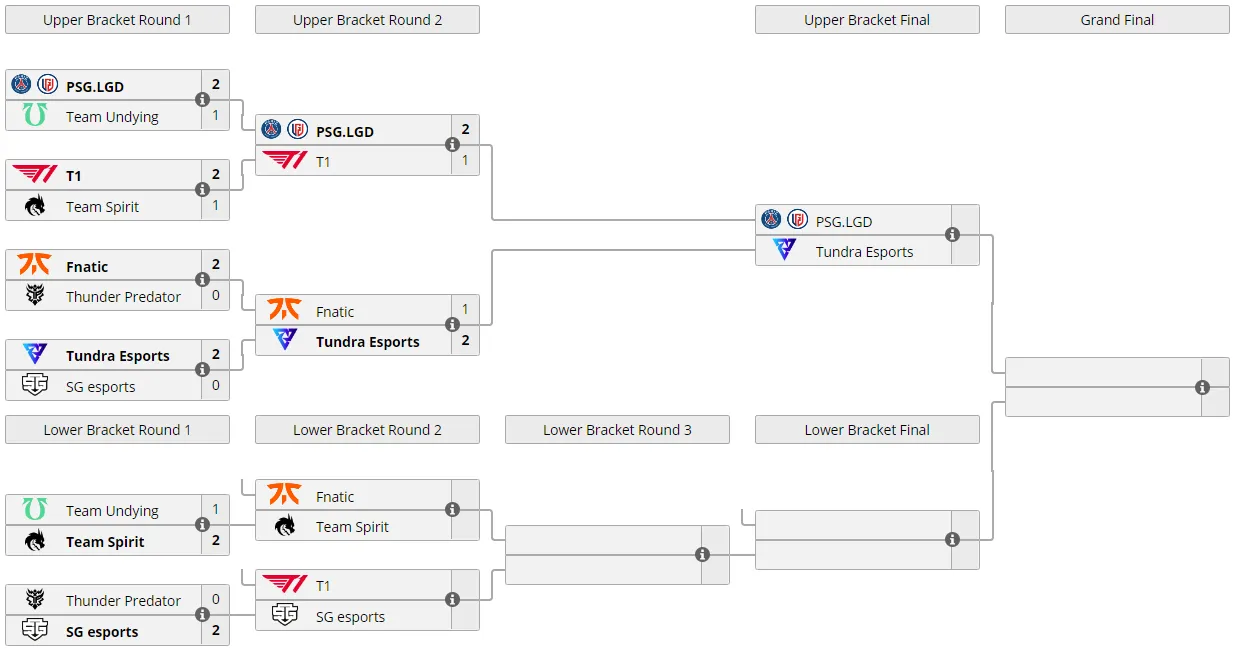Open info icon on Lower Bracket Final match
The width and height of the screenshot is (1235, 659).
point(952,540)
